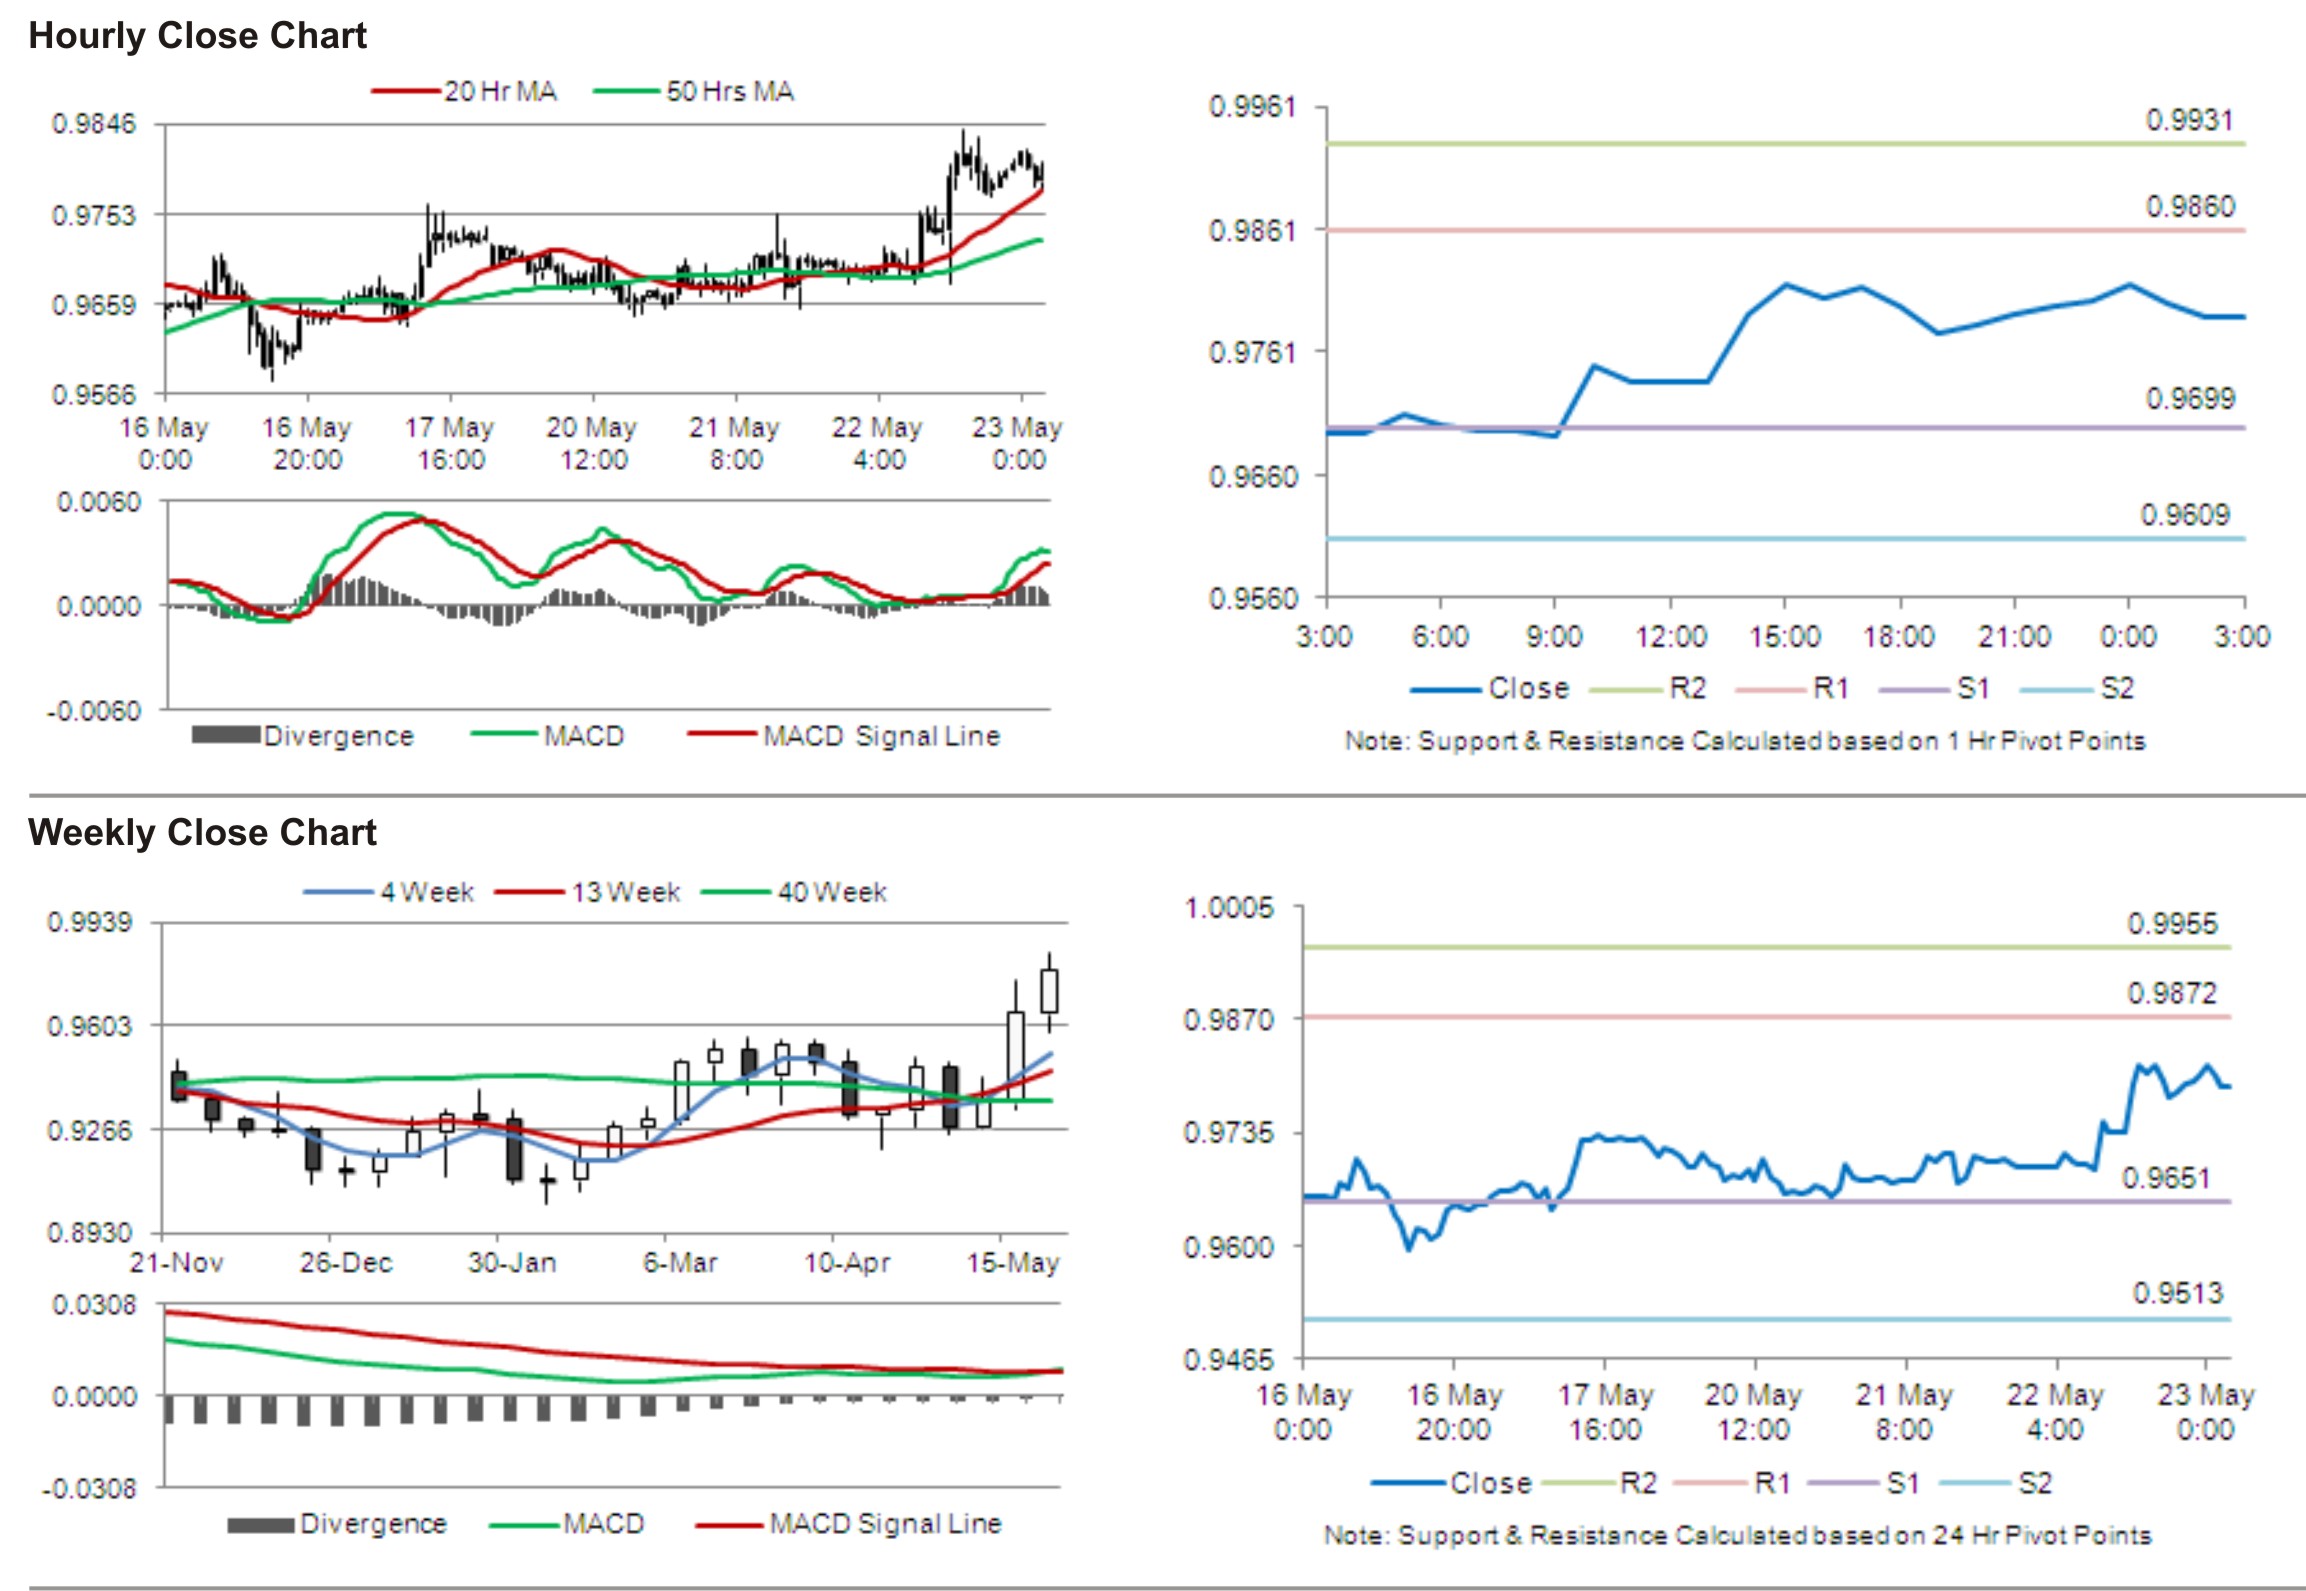The image size is (2306, 1591).
Task: Click the "15-May" date label on weekly chart
Action: tap(1013, 1263)
